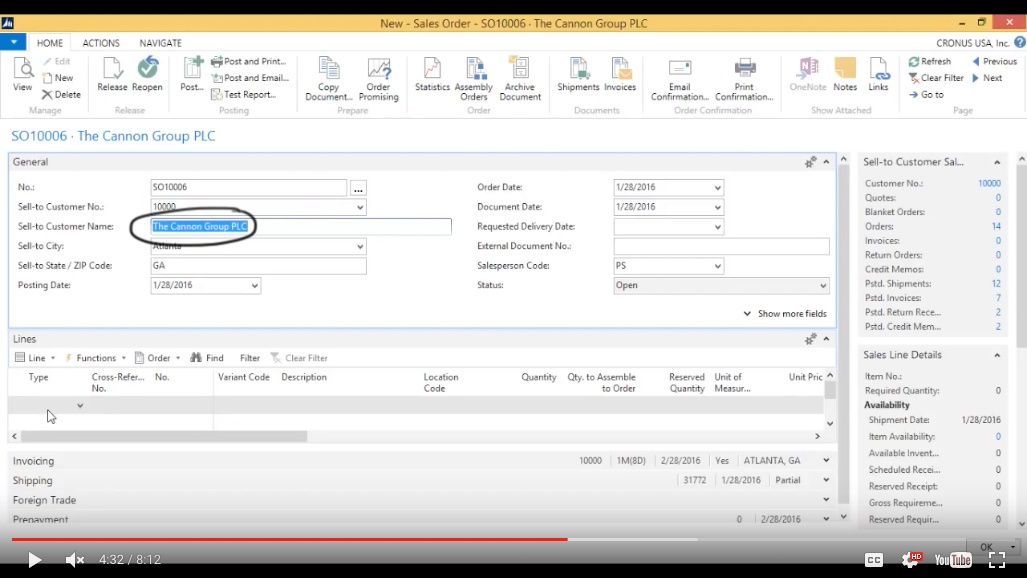
Task: Open the Posting Date picker
Action: 255,286
